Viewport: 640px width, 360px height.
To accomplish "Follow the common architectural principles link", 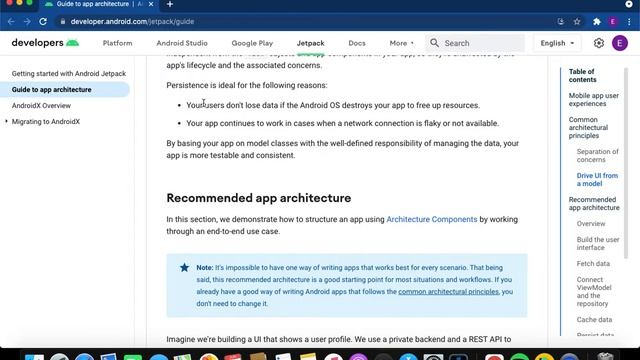I will click(x=448, y=291).
